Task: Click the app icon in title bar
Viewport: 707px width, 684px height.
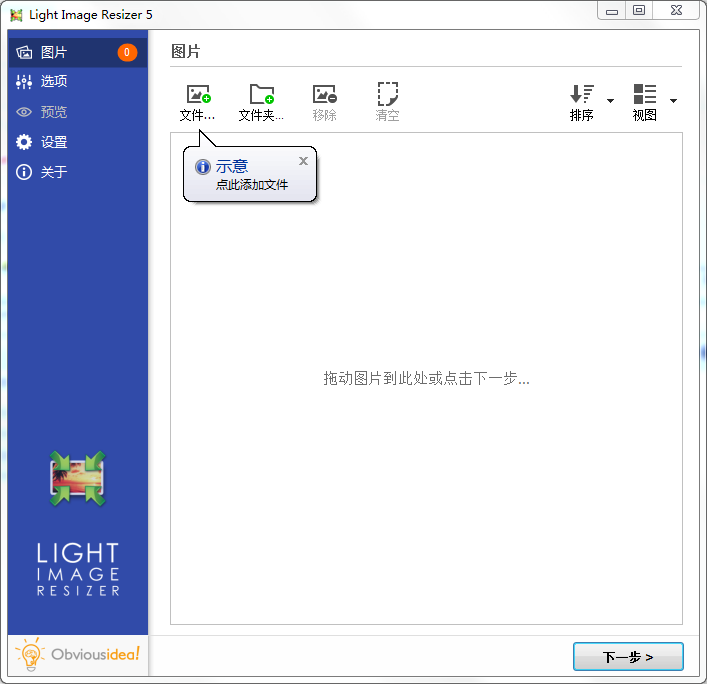Action: (16, 15)
